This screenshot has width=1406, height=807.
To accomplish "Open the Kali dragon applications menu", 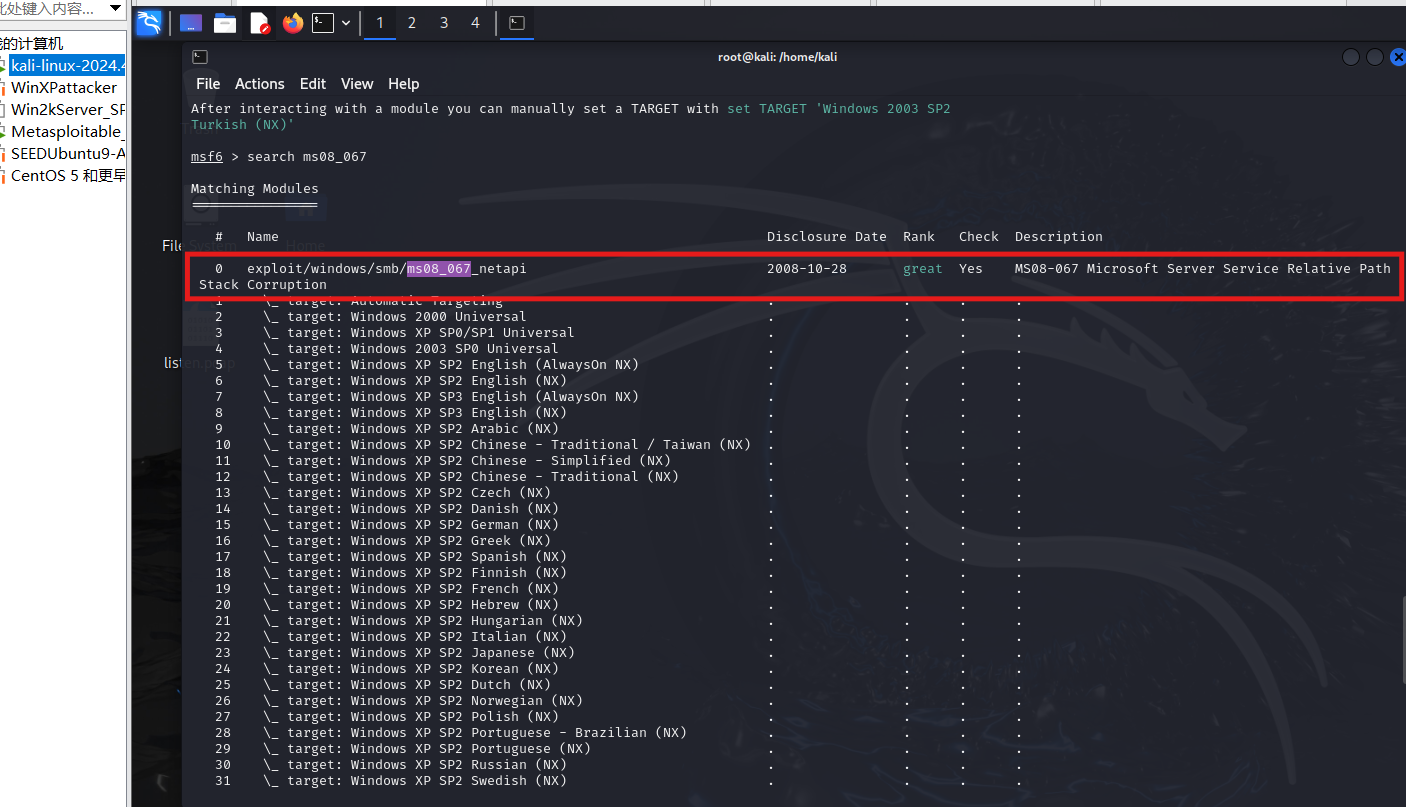I will [148, 23].
